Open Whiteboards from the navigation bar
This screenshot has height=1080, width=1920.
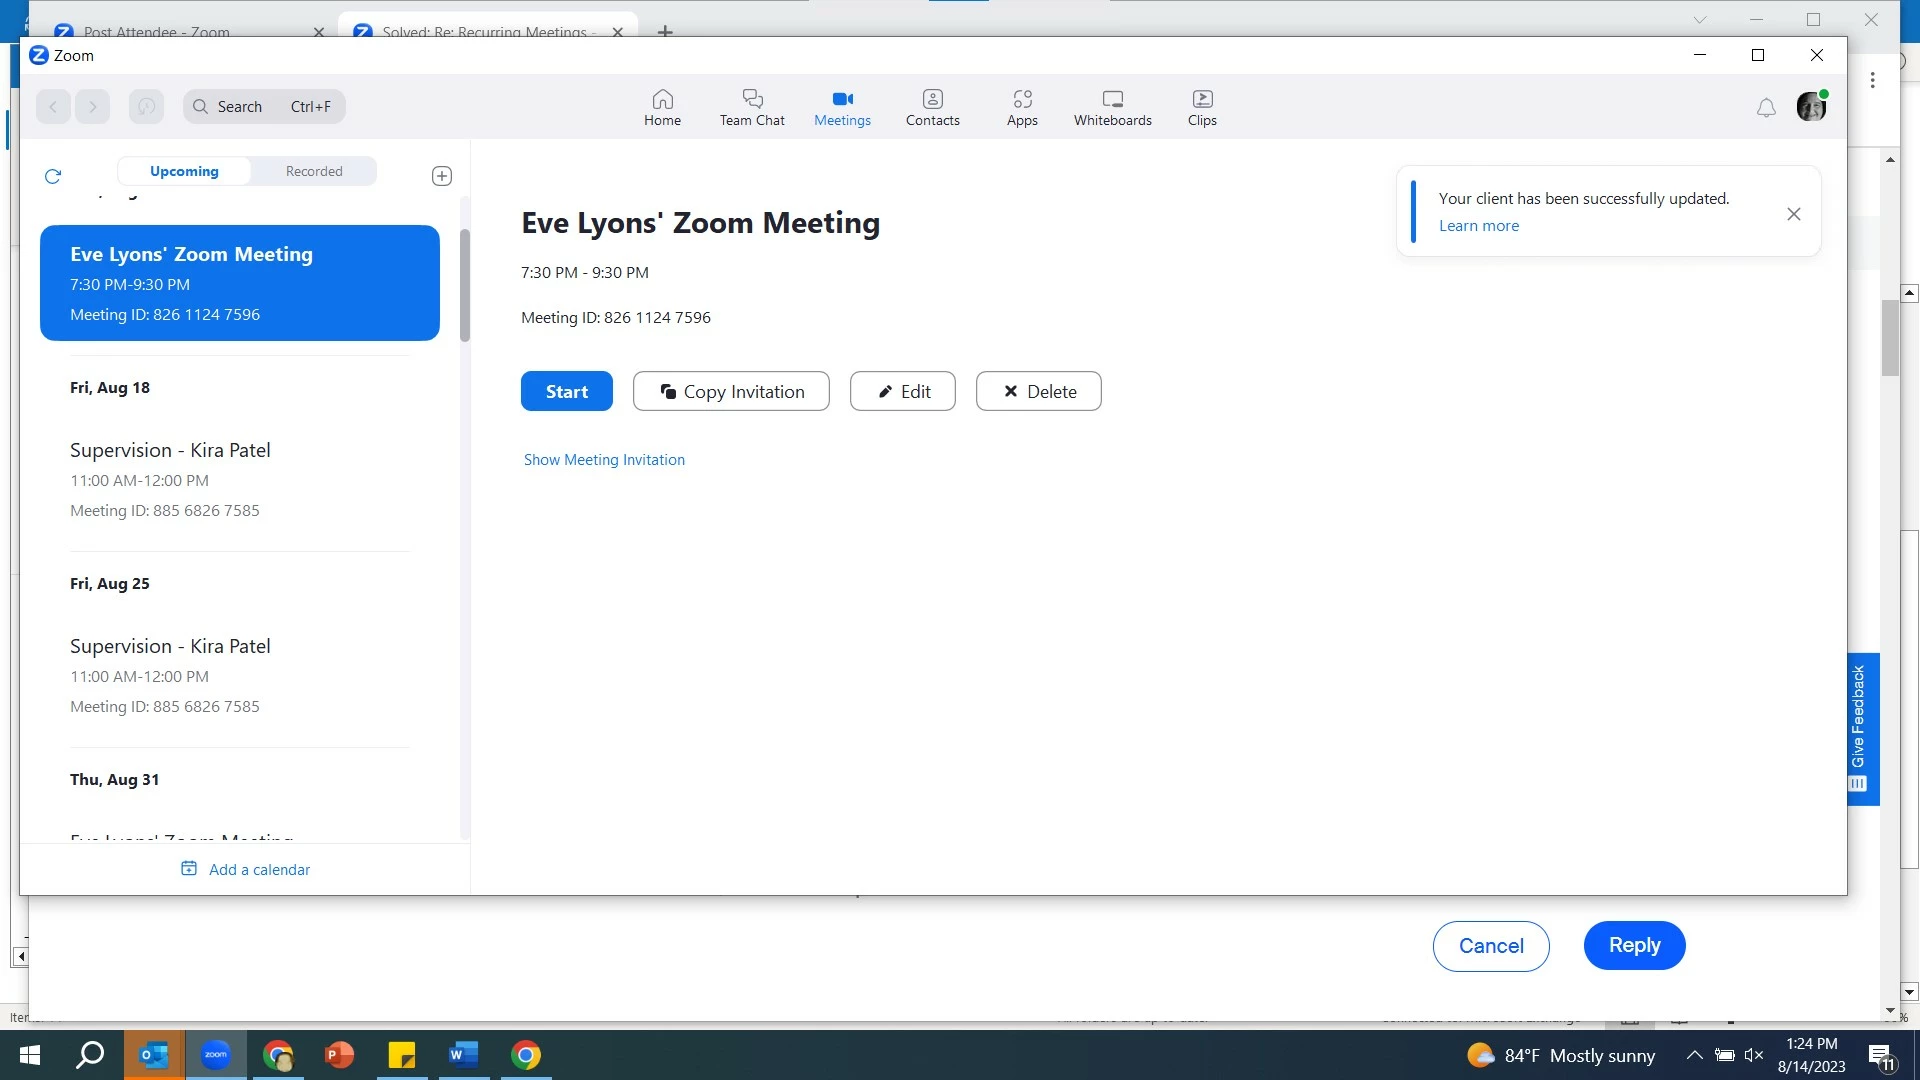tap(1112, 107)
